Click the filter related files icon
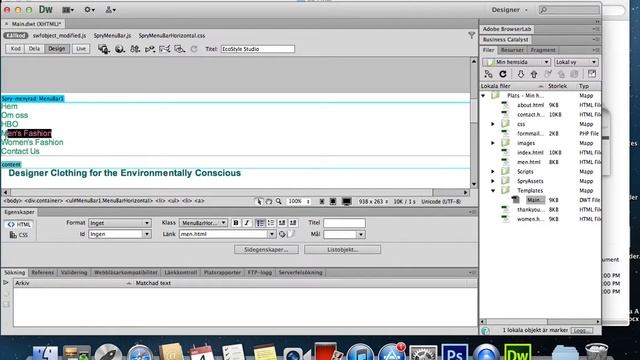Image resolution: width=640 pixels, height=360 pixels. (471, 36)
